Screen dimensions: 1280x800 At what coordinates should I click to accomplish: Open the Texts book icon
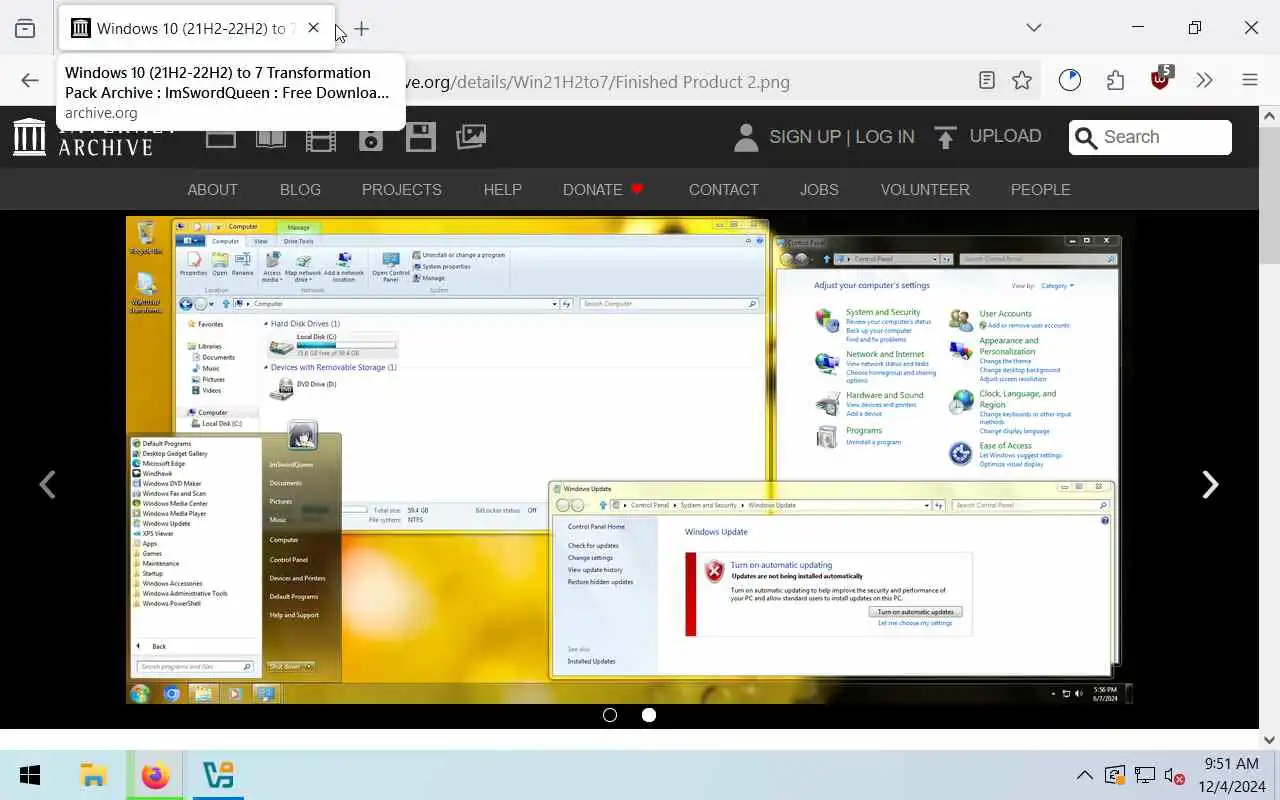pyautogui.click(x=271, y=137)
